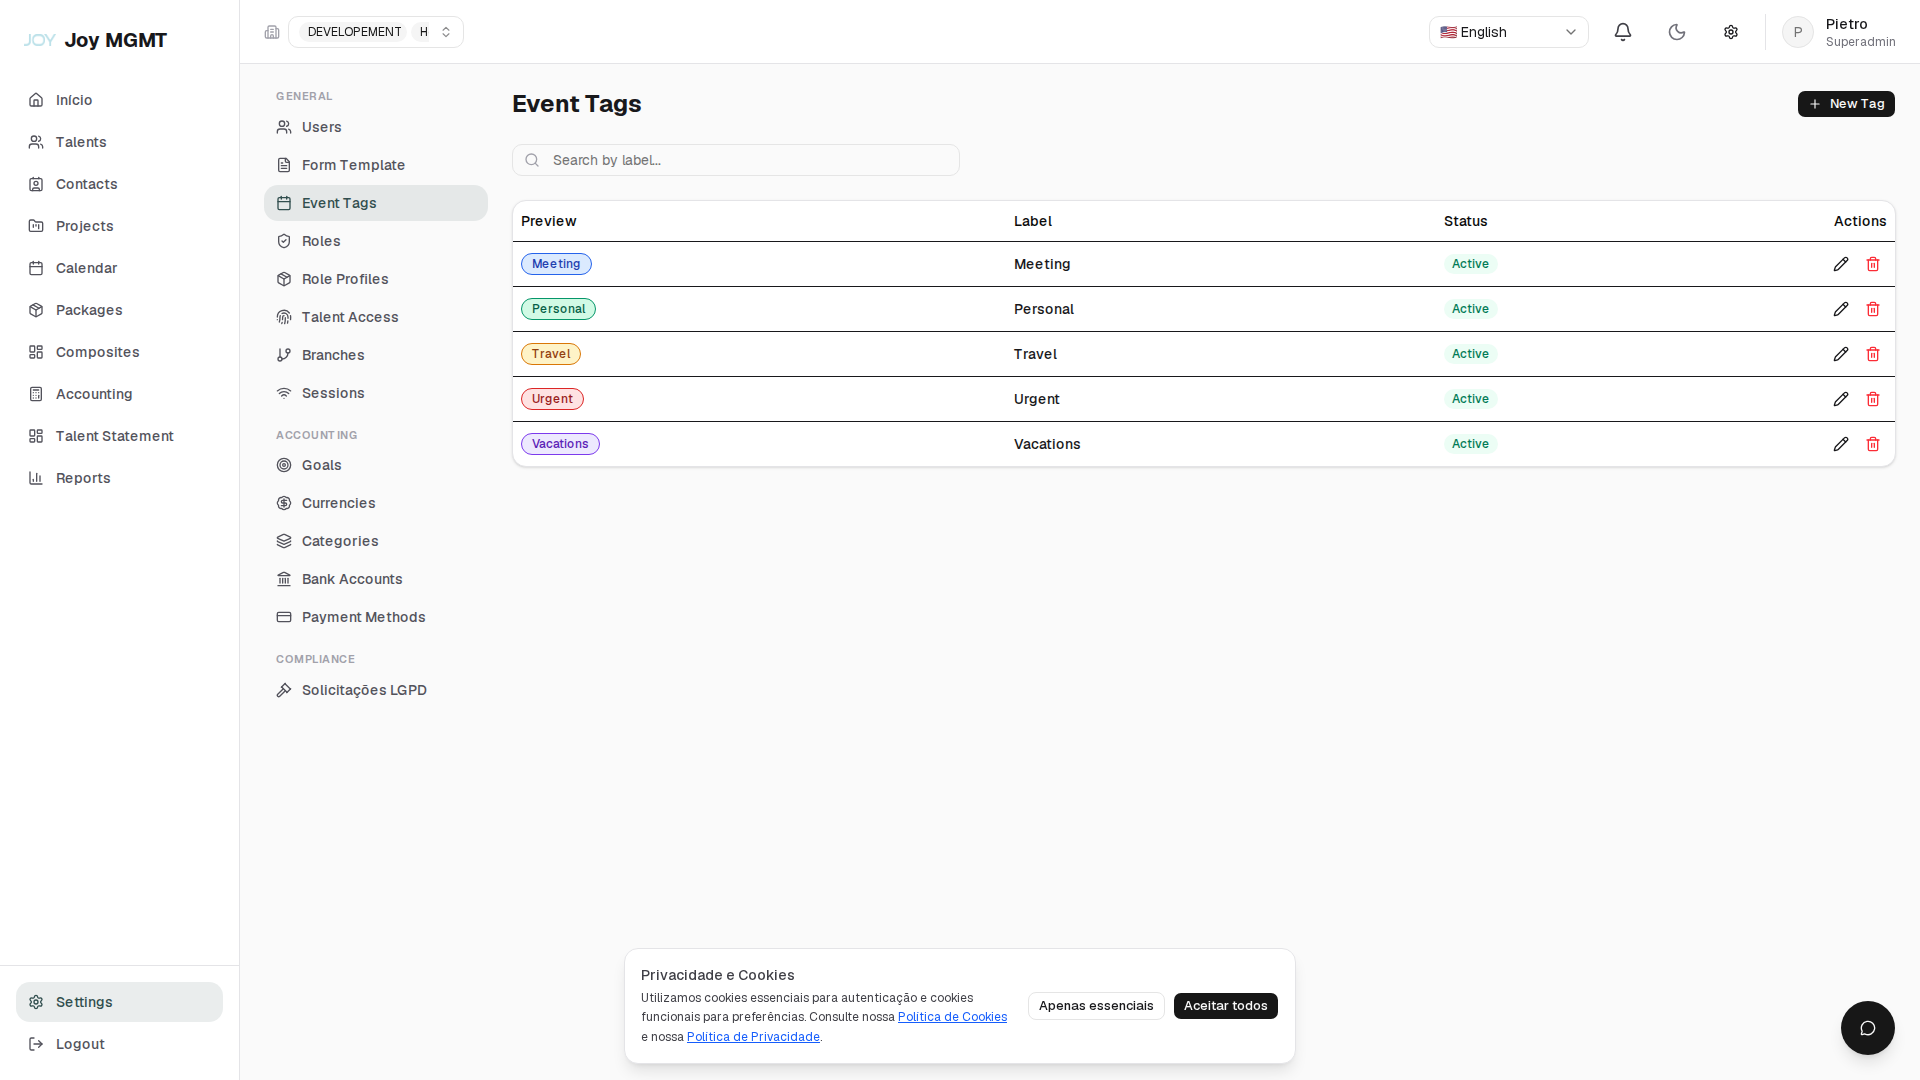Open the English language dropdown
Image resolution: width=1920 pixels, height=1080 pixels.
pos(1509,32)
